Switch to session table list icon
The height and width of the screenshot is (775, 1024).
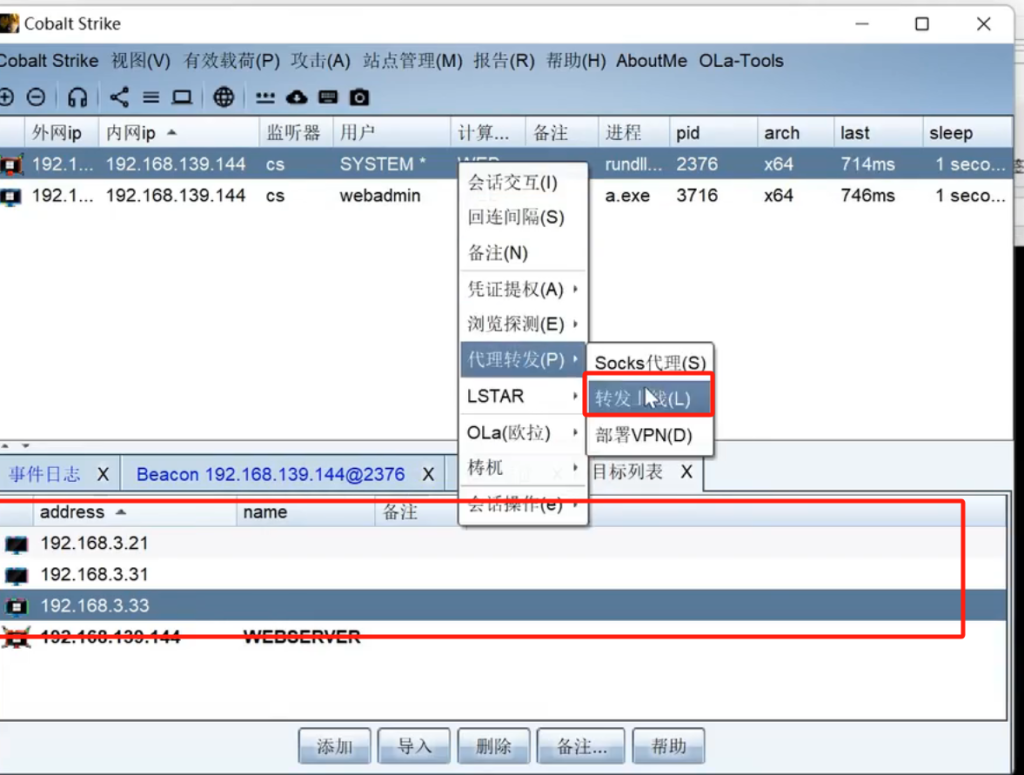[151, 97]
